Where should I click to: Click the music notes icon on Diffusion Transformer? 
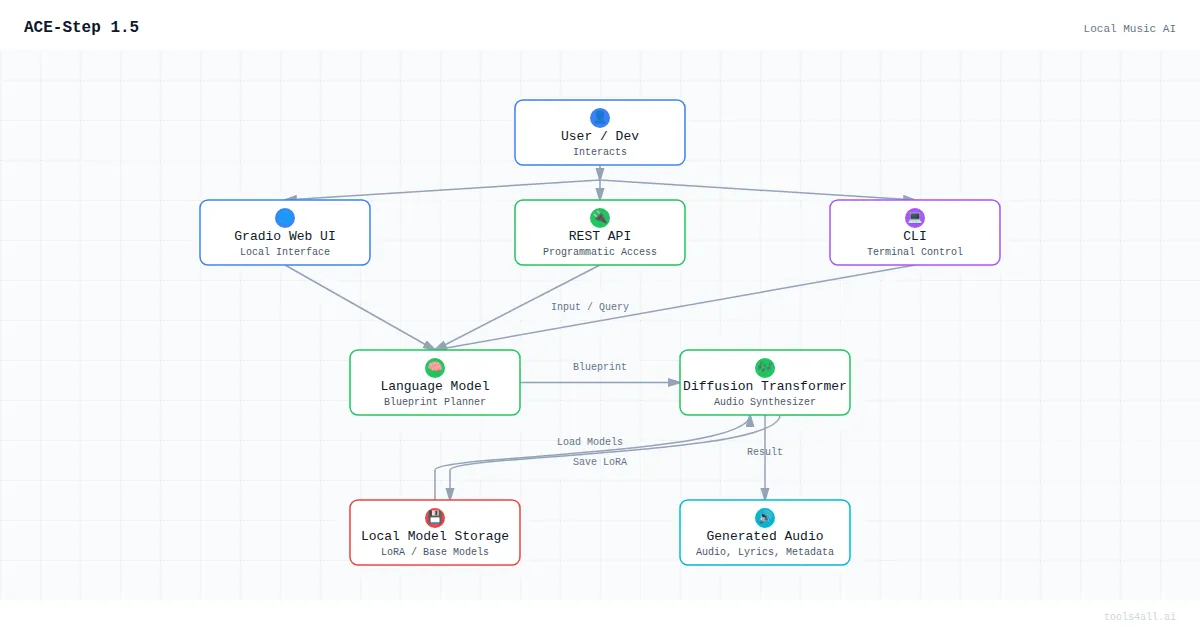[765, 368]
